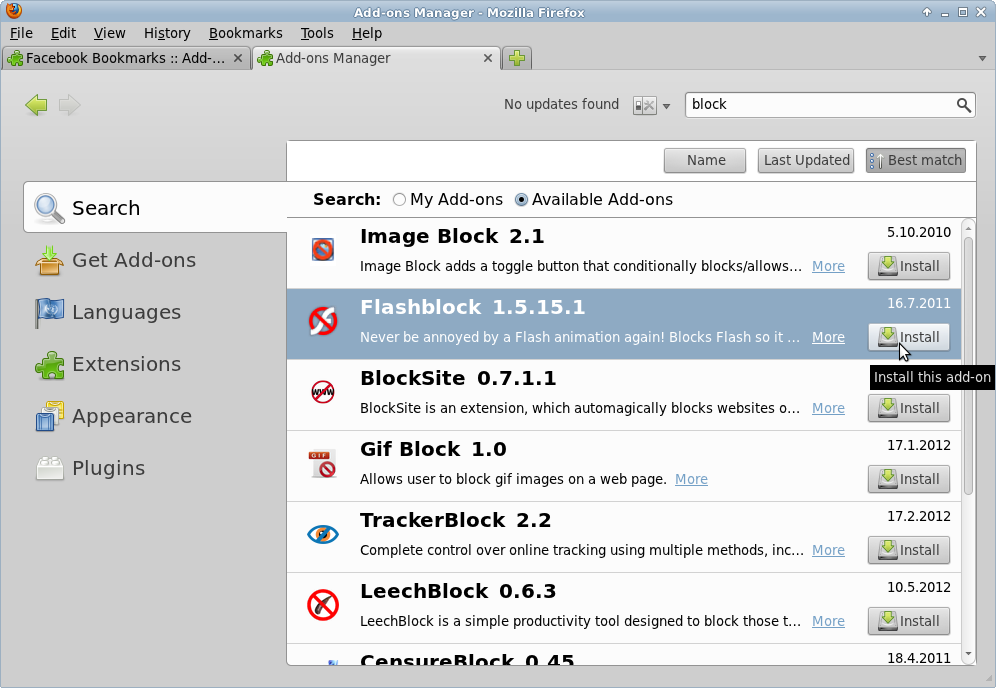
Task: Open the Help menu
Action: 367,33
